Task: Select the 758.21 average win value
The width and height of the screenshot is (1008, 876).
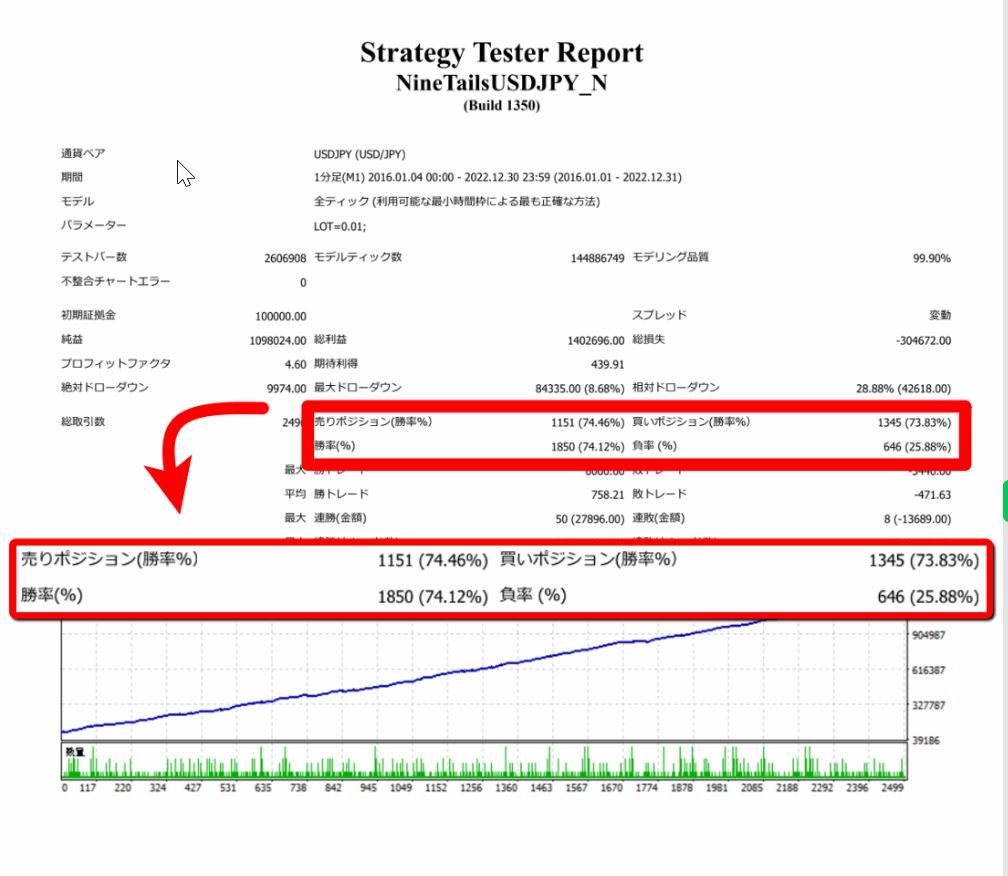Action: point(608,495)
